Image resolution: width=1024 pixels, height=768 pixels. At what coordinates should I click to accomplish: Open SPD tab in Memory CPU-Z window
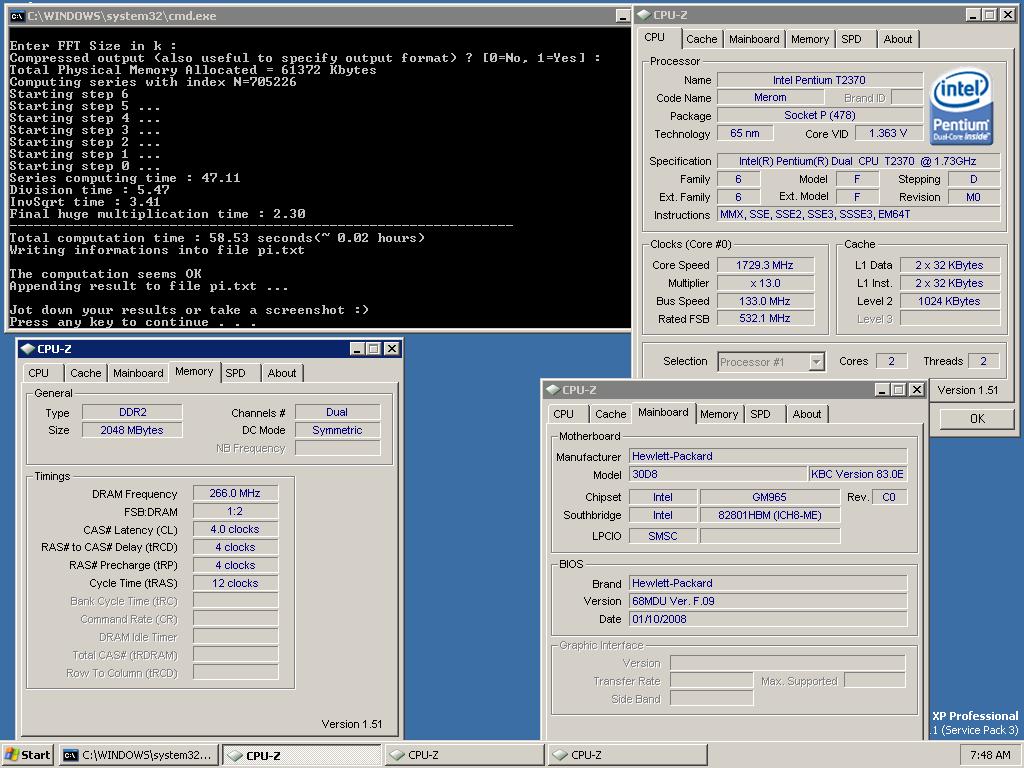pyautogui.click(x=235, y=373)
